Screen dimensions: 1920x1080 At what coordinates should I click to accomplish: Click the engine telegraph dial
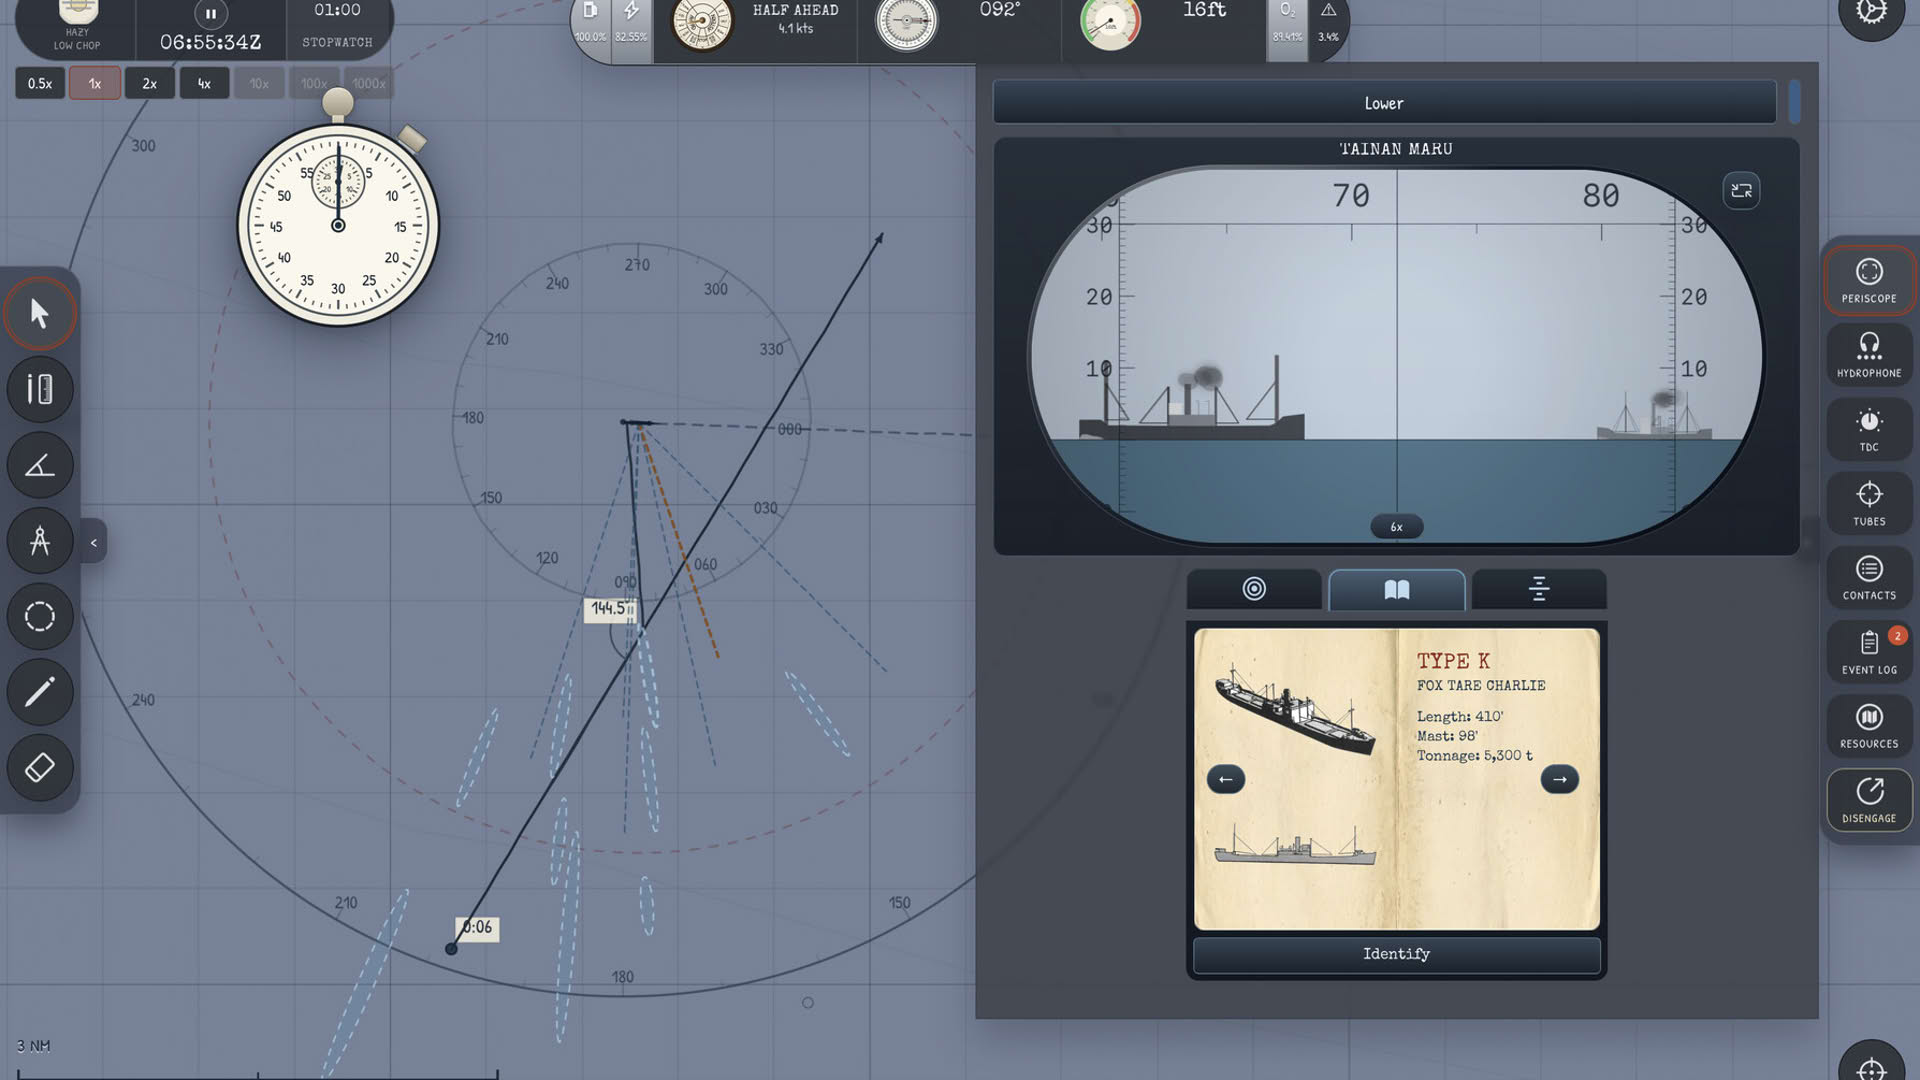pyautogui.click(x=702, y=22)
